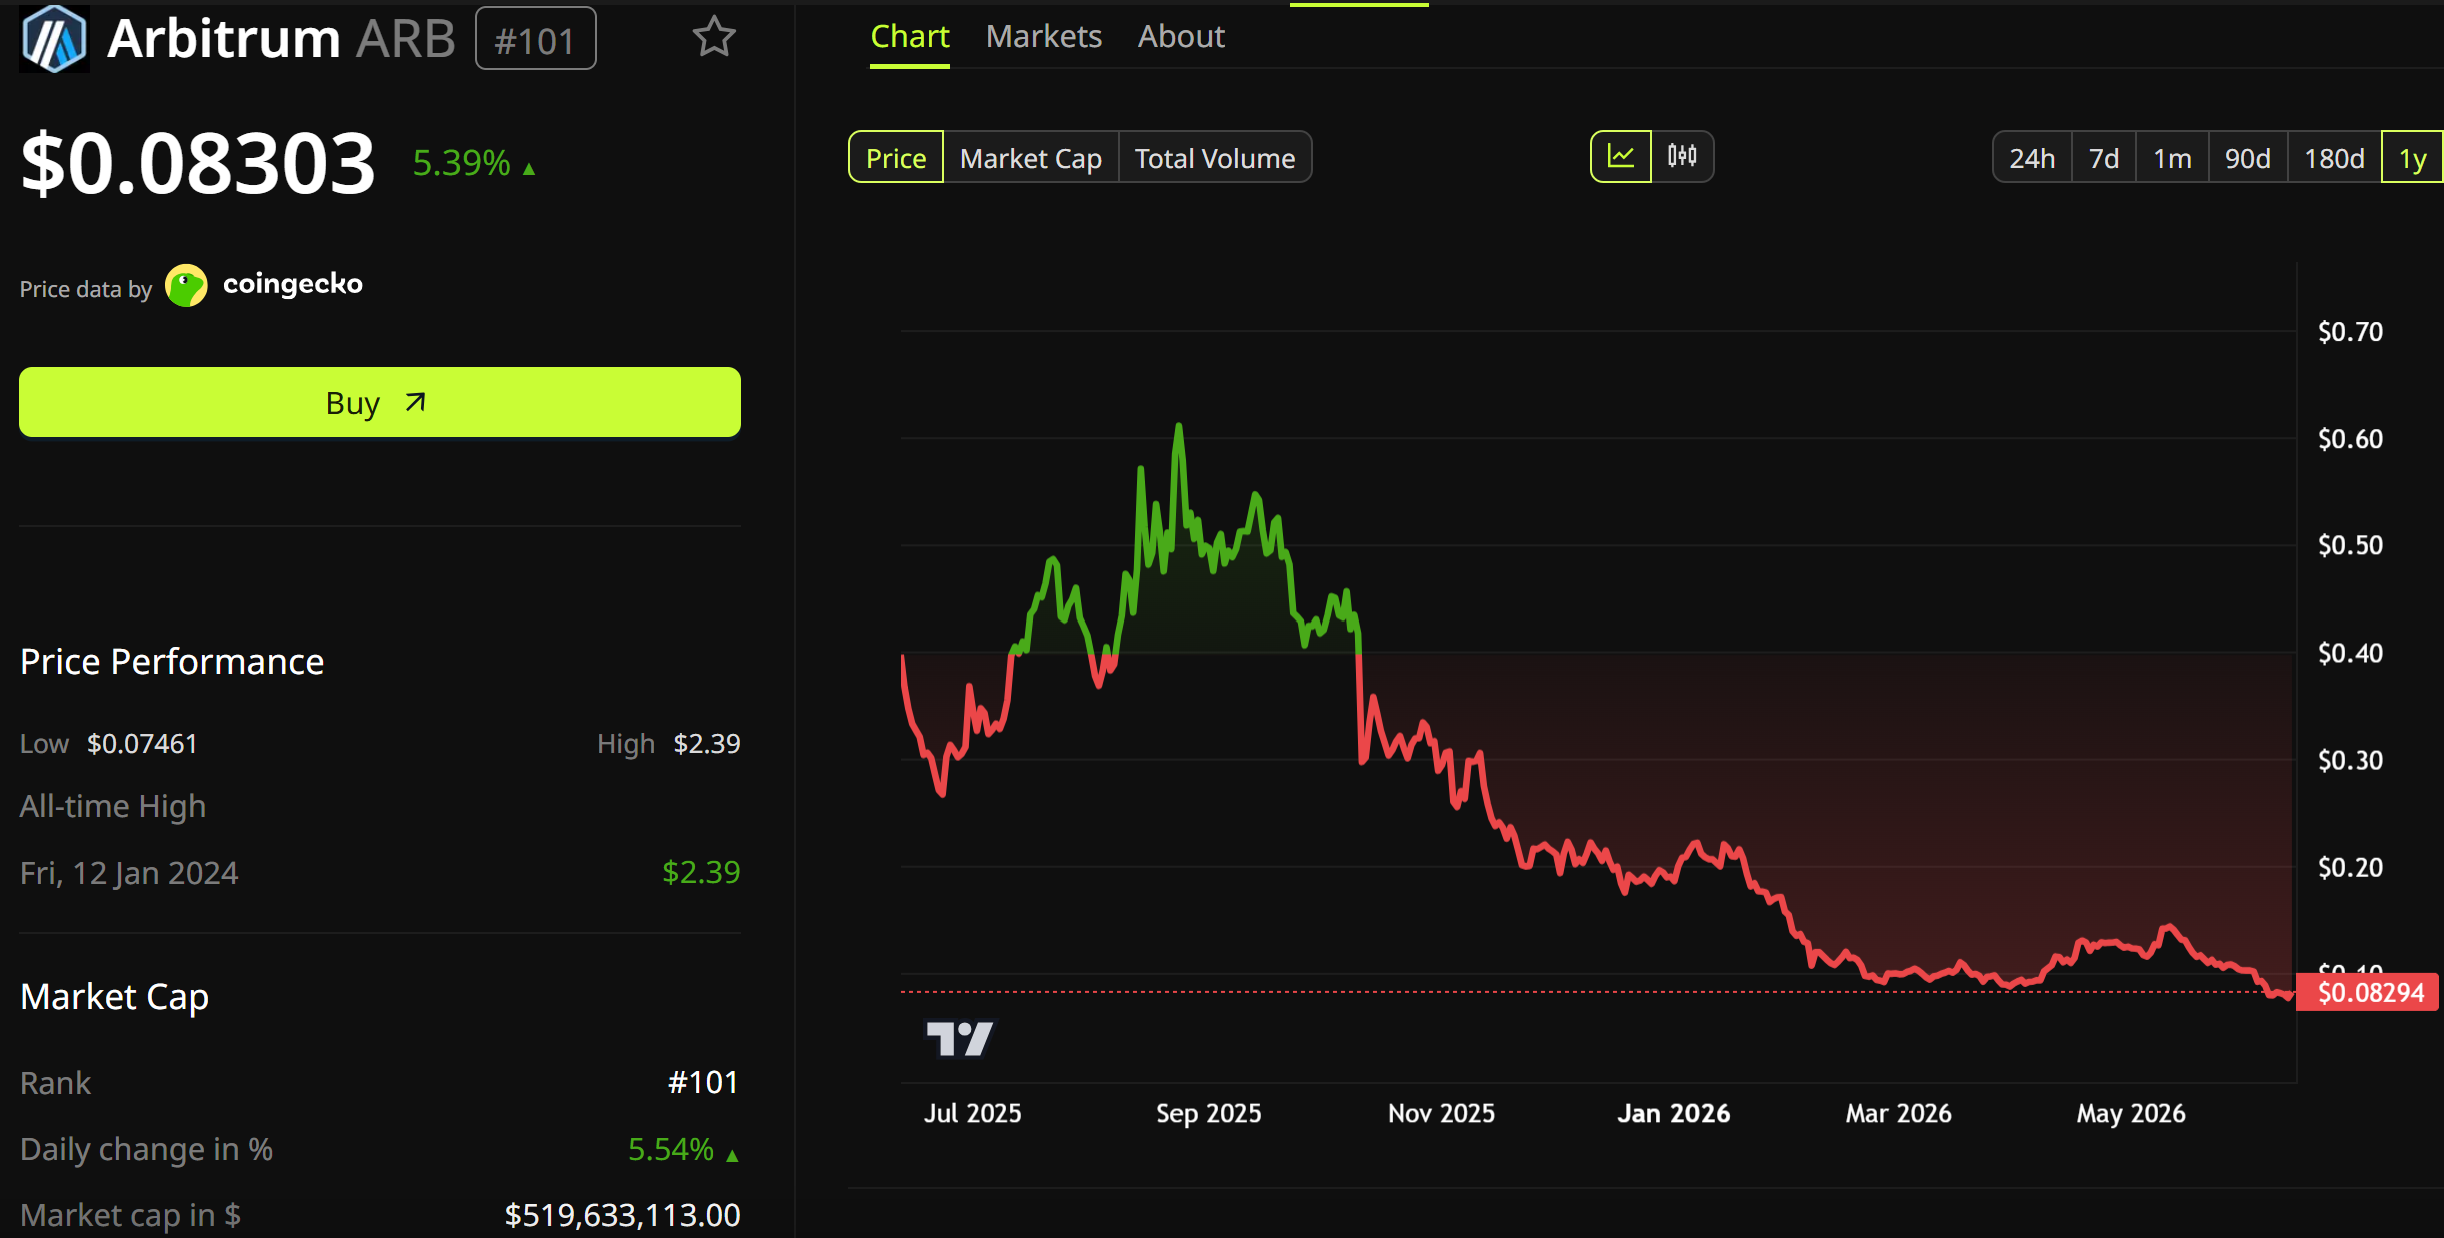Image resolution: width=2444 pixels, height=1238 pixels.
Task: Open the Markets tab
Action: (x=1043, y=37)
